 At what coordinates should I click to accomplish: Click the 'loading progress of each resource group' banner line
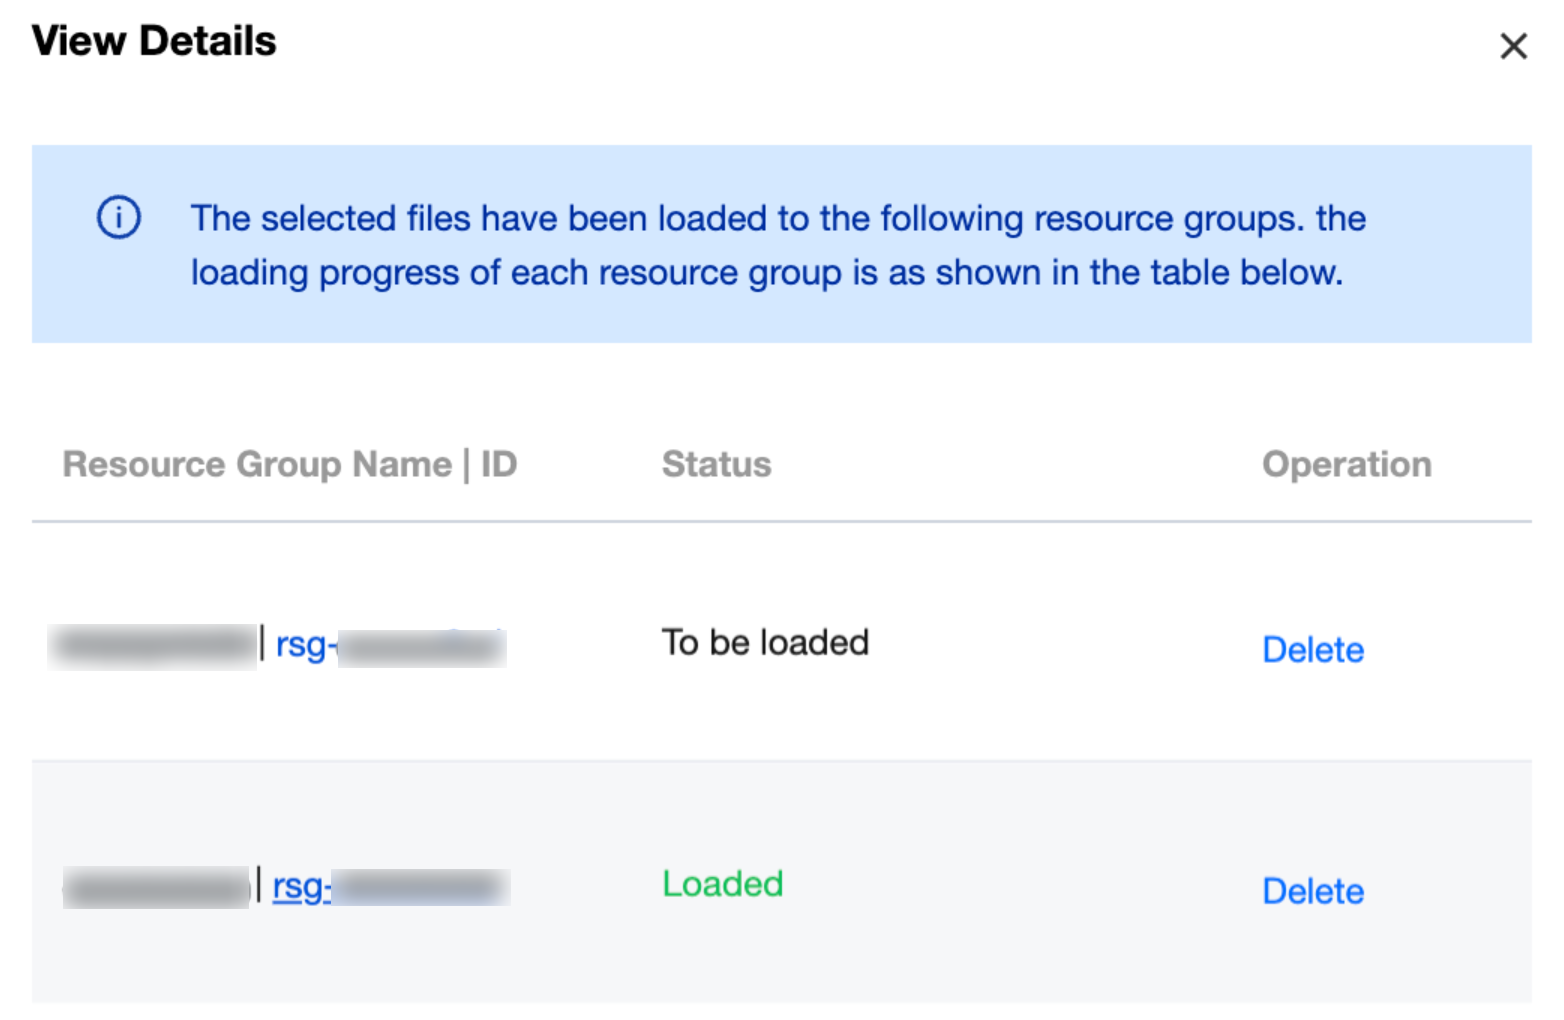(x=766, y=272)
